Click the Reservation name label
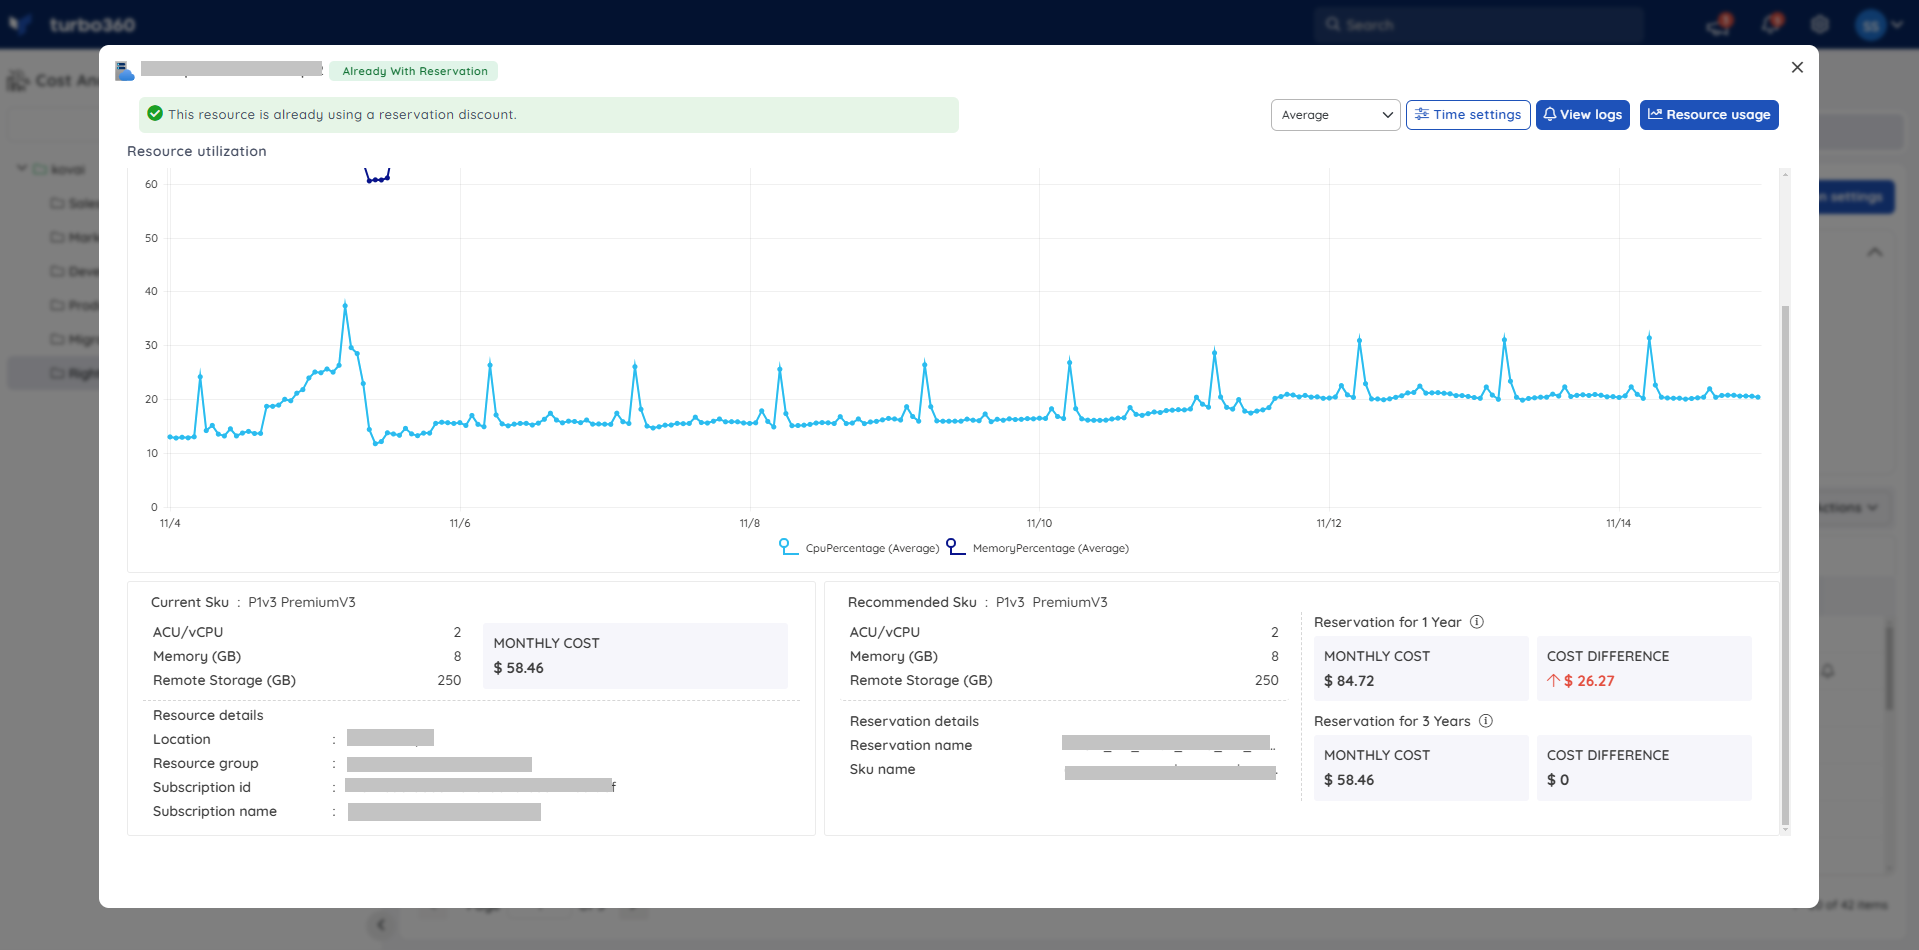The width and height of the screenshot is (1919, 950). pos(911,745)
